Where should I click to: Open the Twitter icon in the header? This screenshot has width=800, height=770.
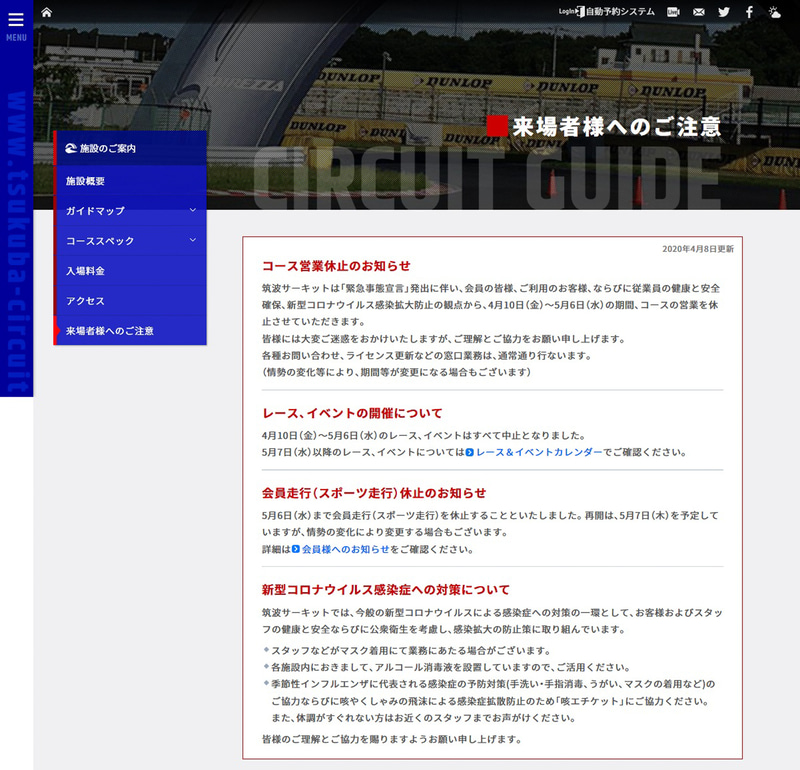[723, 12]
